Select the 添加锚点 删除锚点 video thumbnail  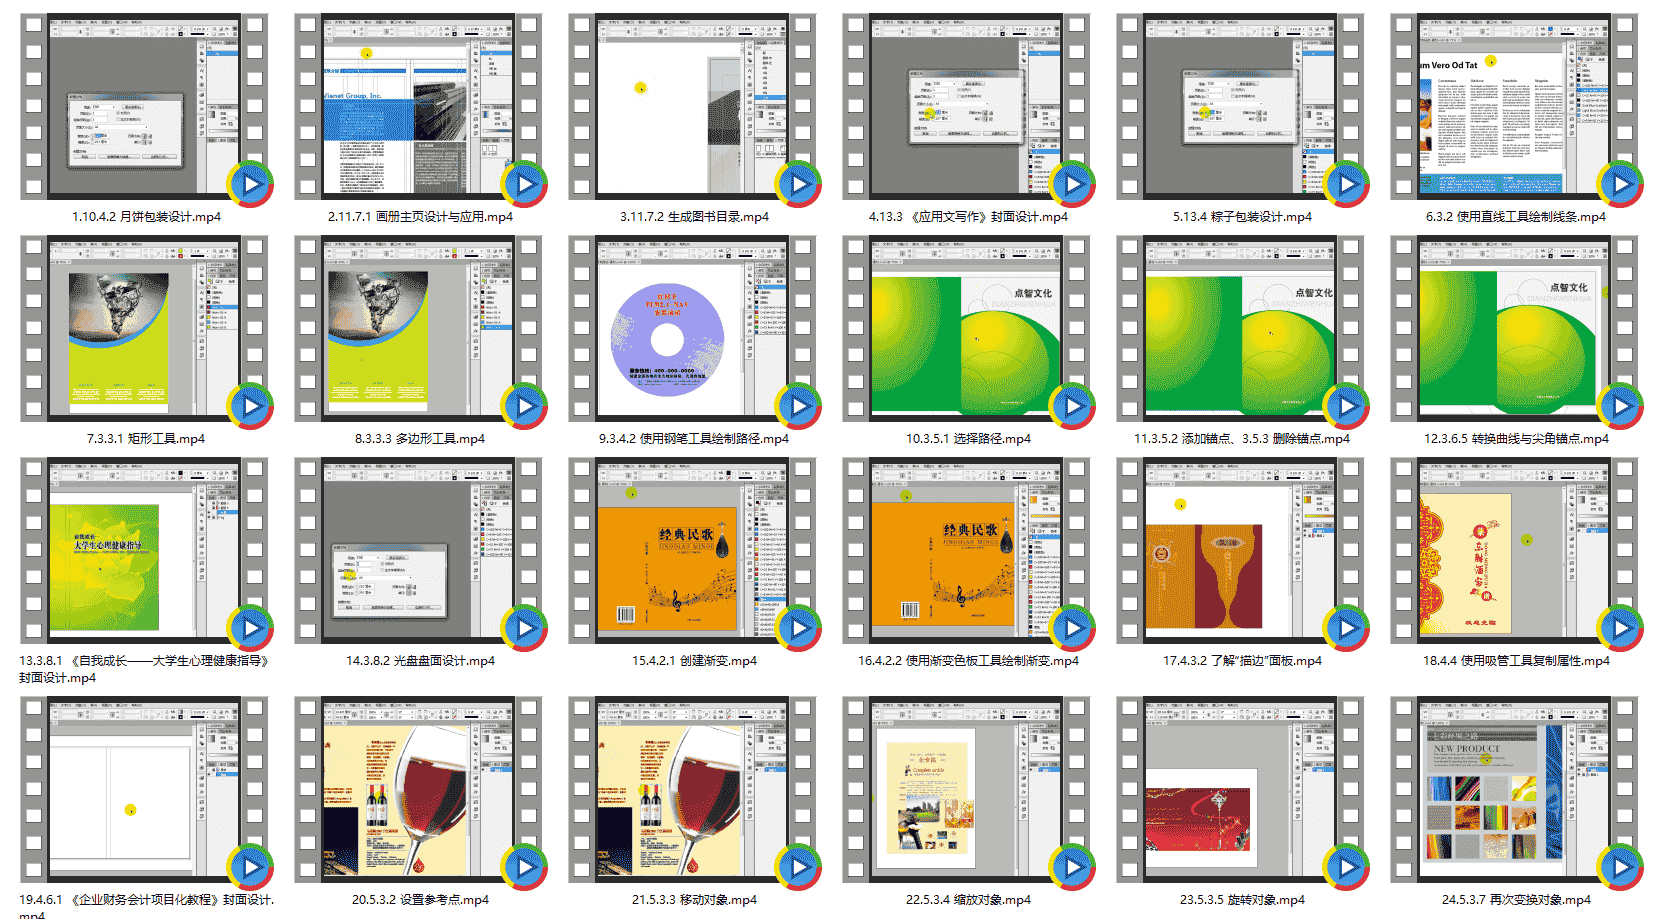click(x=1241, y=328)
